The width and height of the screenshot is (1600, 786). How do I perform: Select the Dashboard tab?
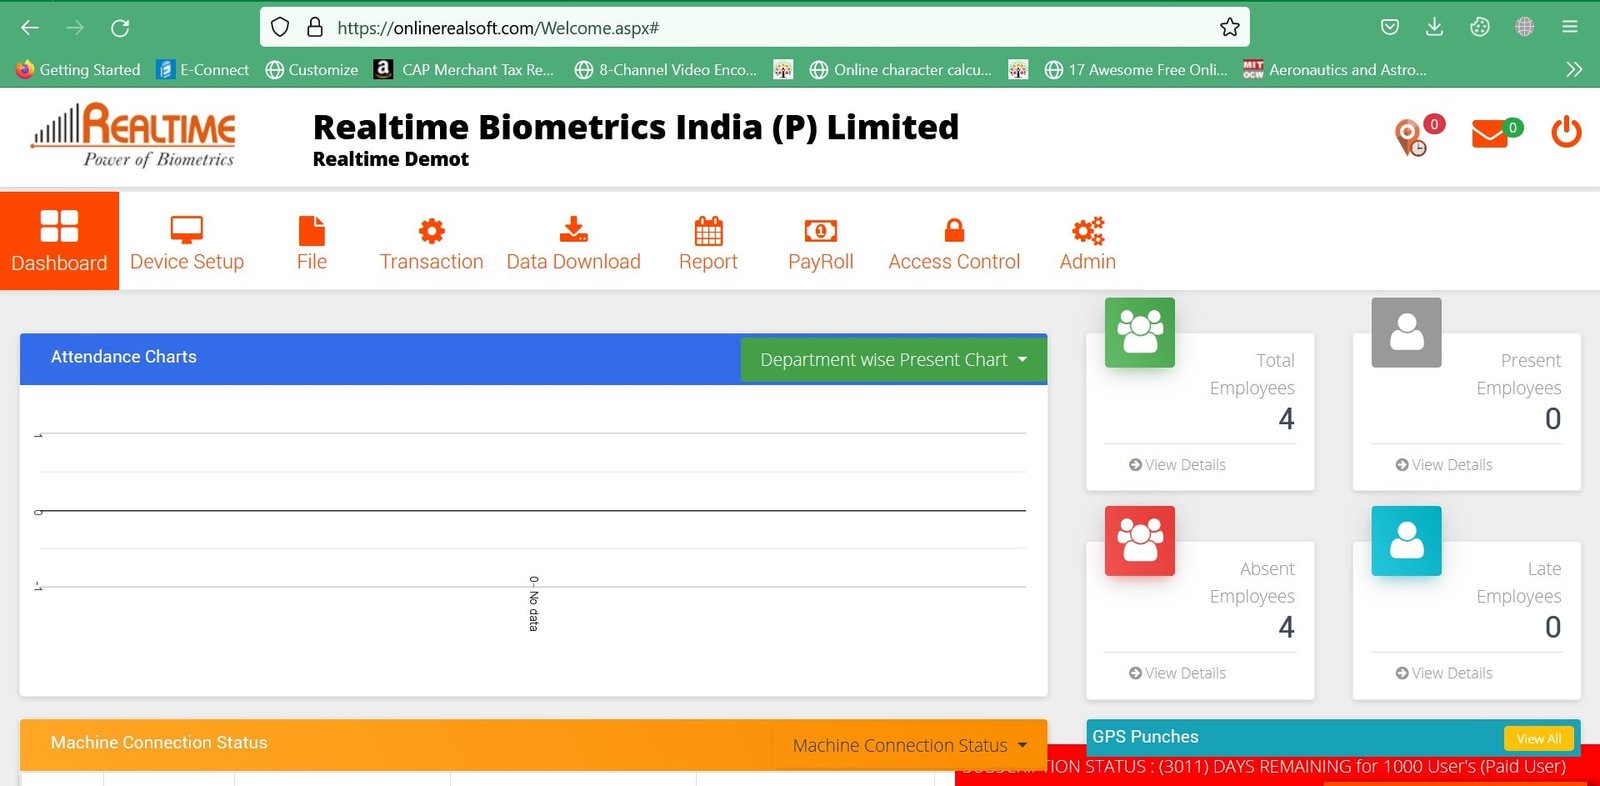[x=59, y=241]
